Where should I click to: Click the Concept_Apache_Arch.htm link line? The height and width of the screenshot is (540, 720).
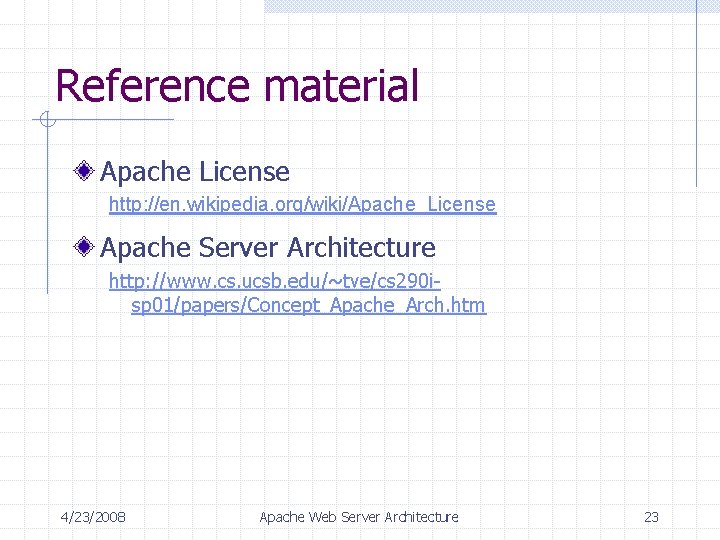(309, 305)
